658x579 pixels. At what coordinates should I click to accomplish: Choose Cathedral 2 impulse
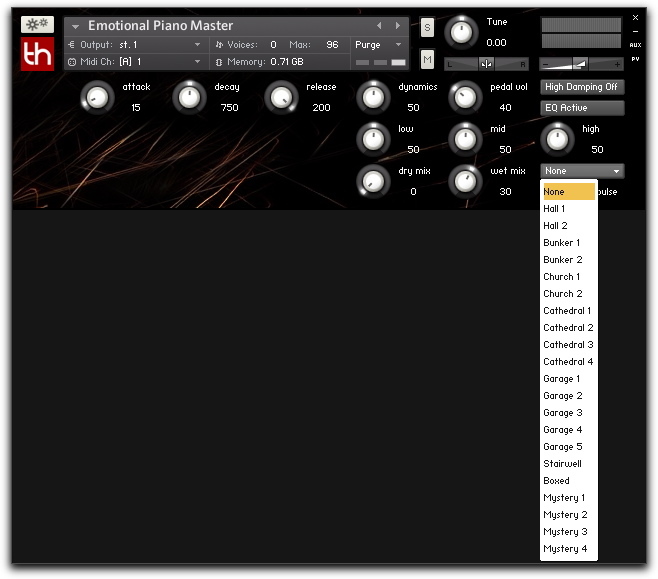tap(569, 328)
